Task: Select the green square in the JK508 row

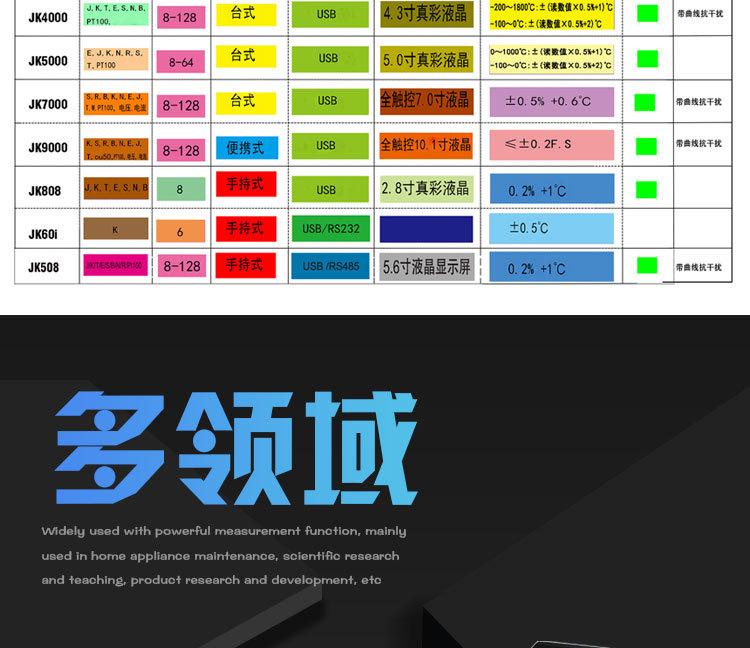Action: [x=647, y=266]
